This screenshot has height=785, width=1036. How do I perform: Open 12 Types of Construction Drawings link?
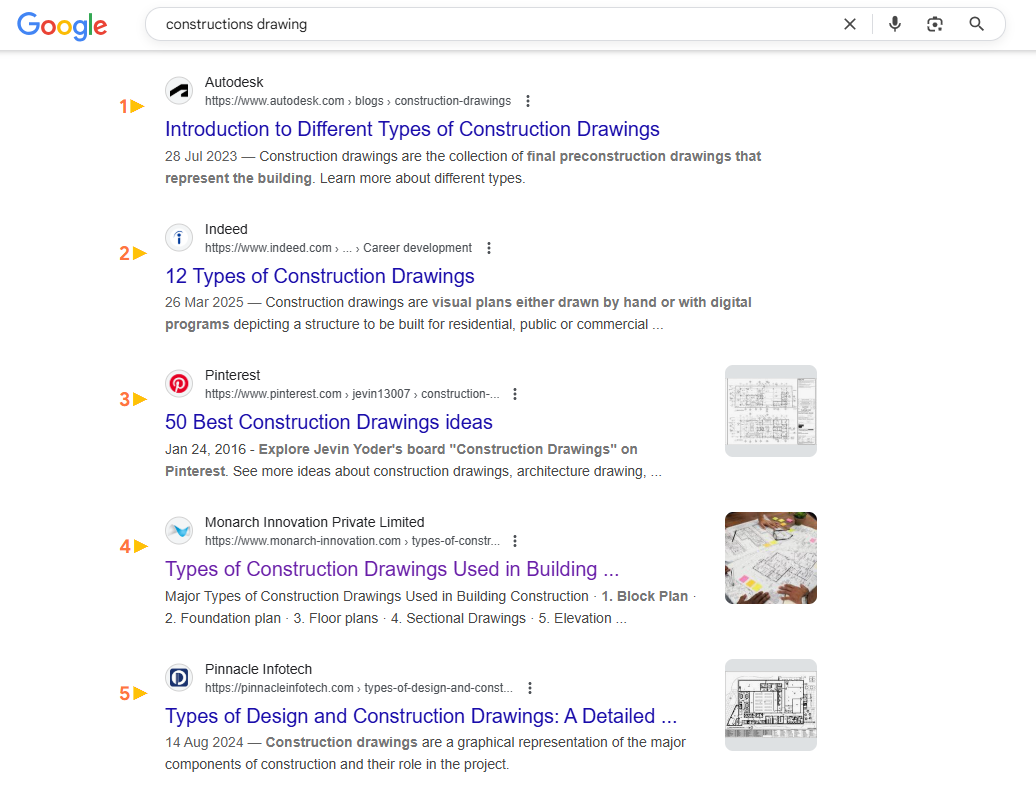coord(320,276)
